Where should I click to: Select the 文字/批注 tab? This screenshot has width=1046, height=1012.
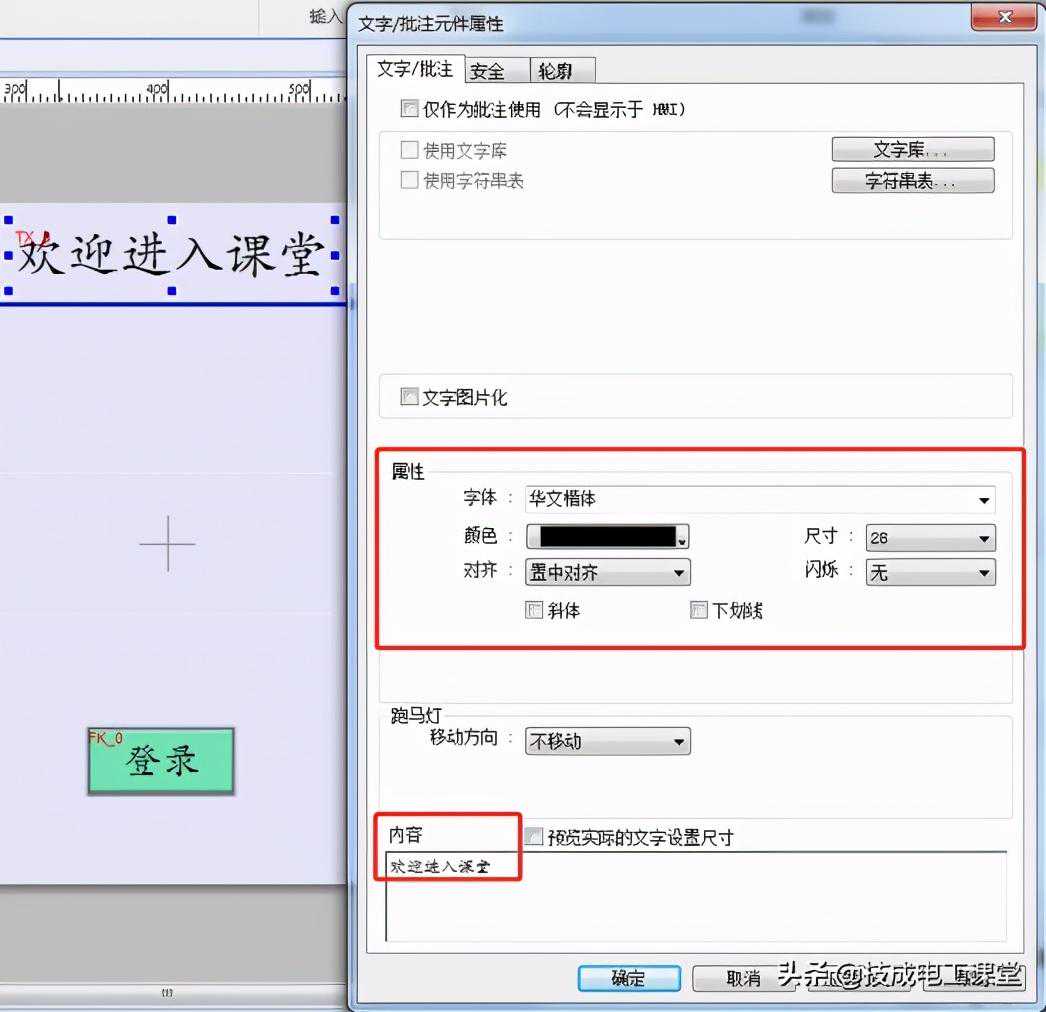click(x=415, y=69)
